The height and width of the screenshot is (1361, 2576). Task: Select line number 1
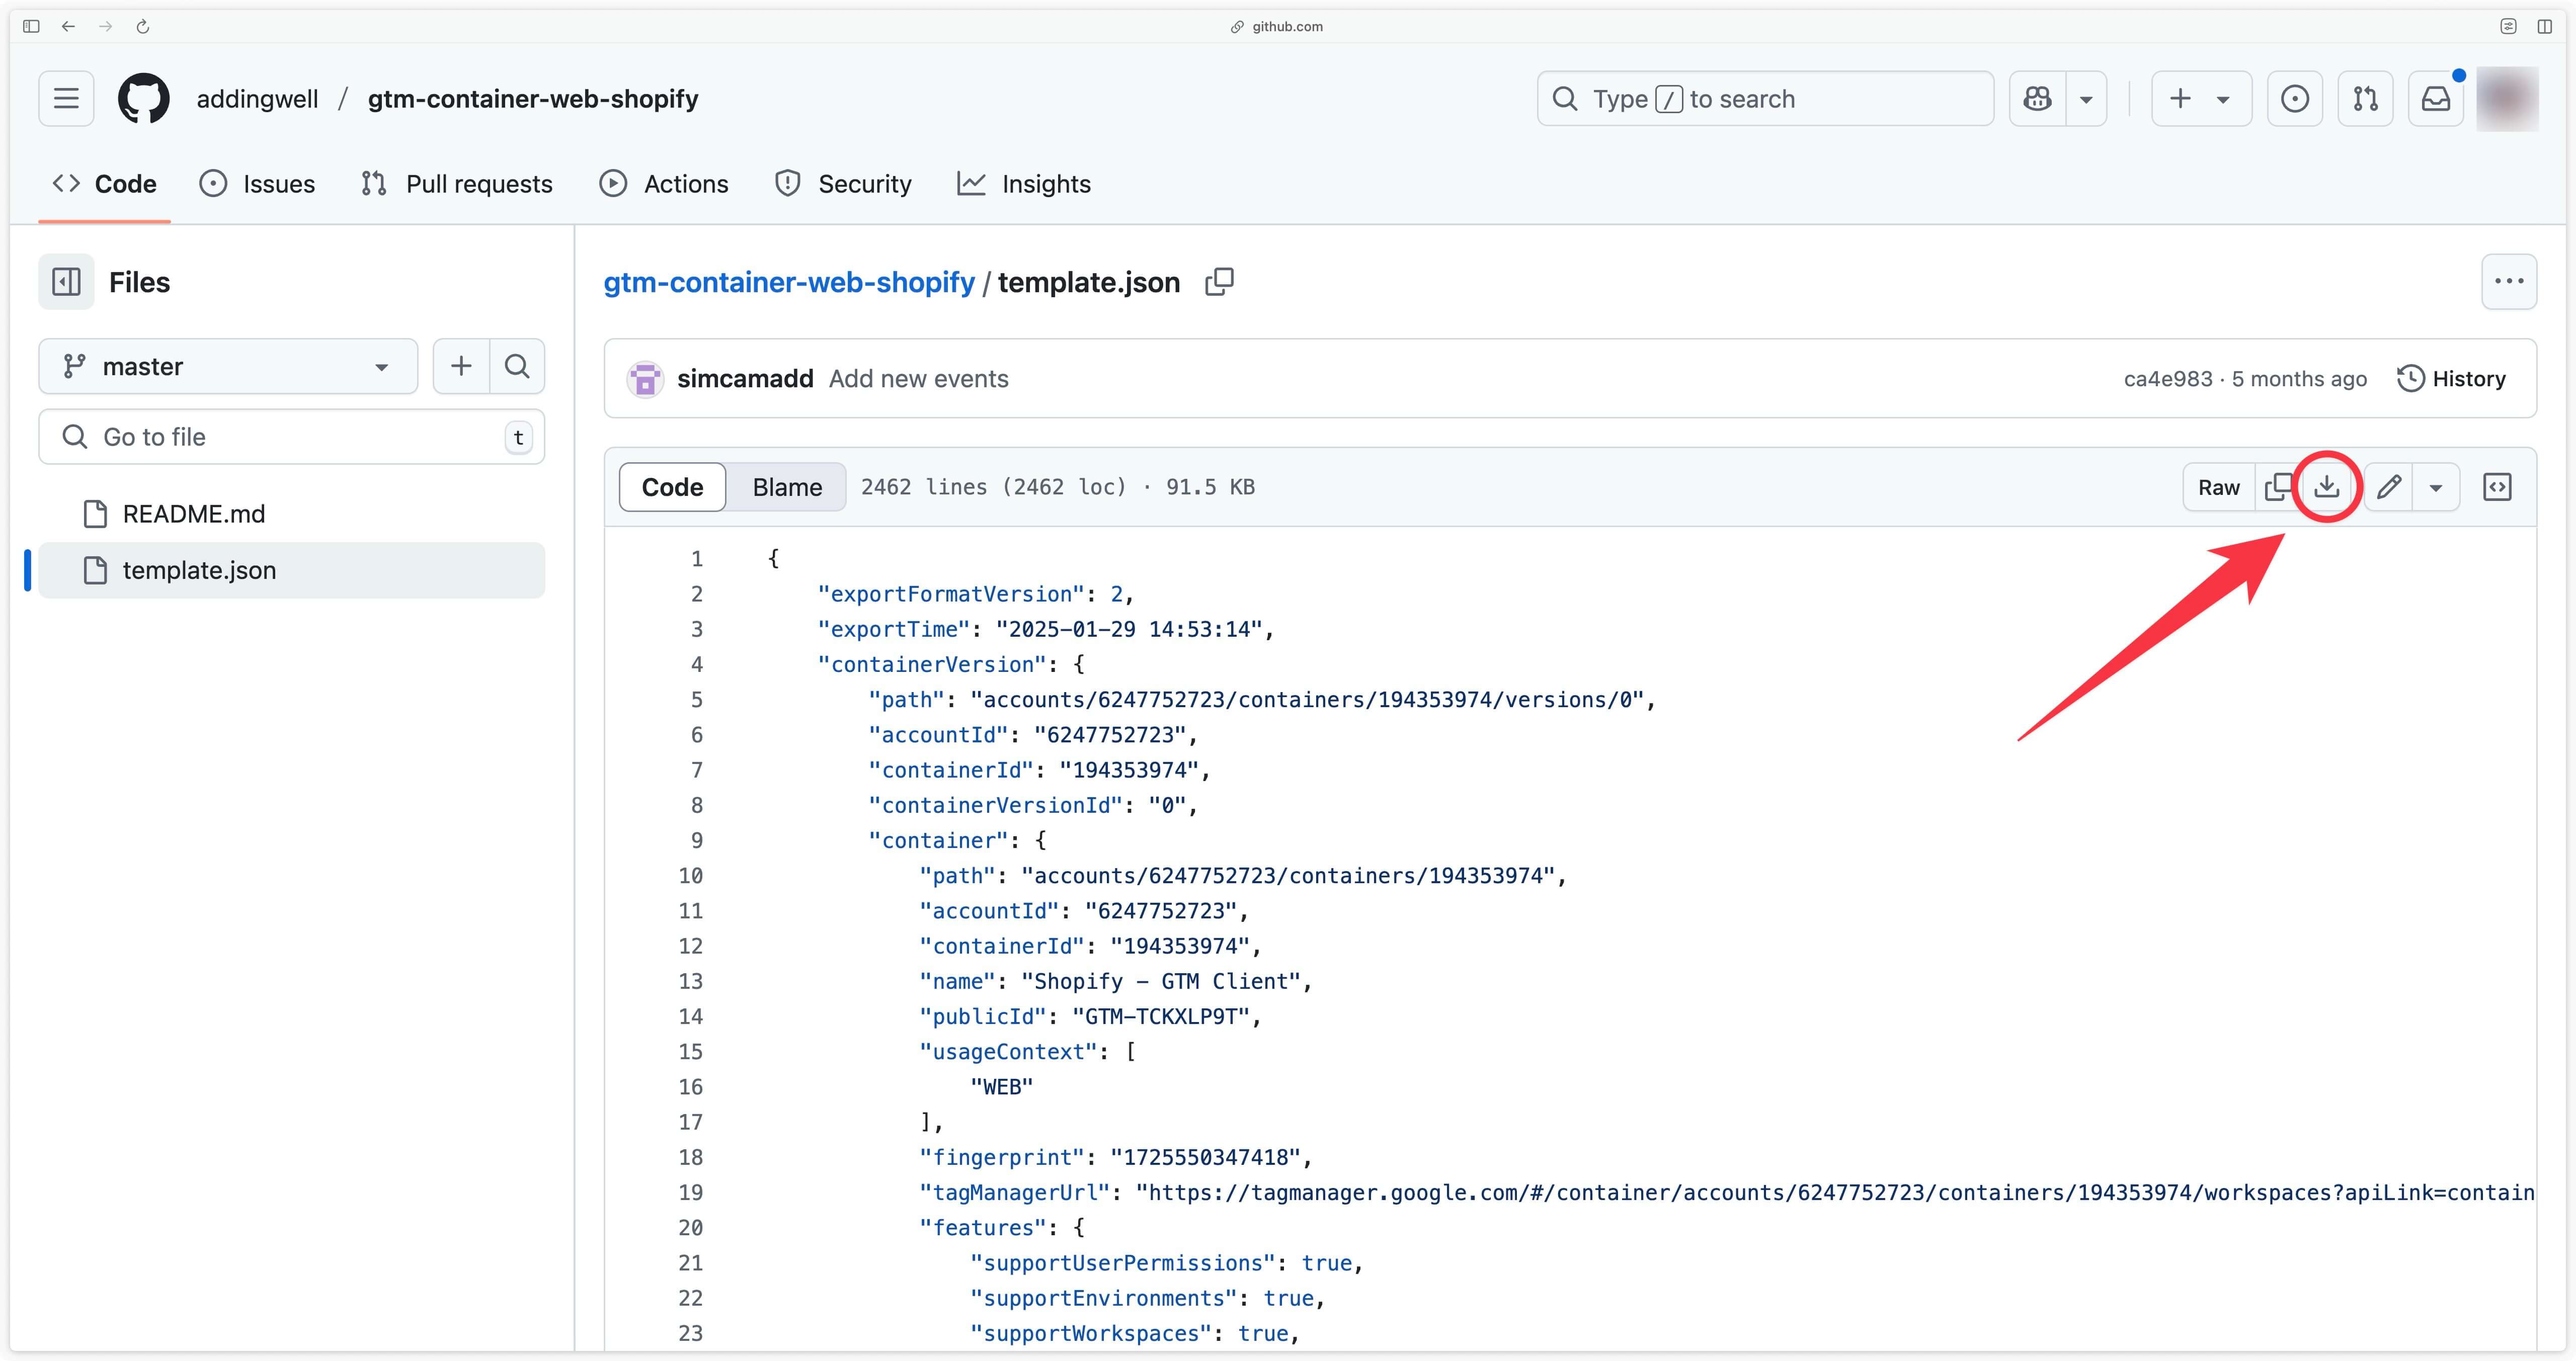point(696,559)
